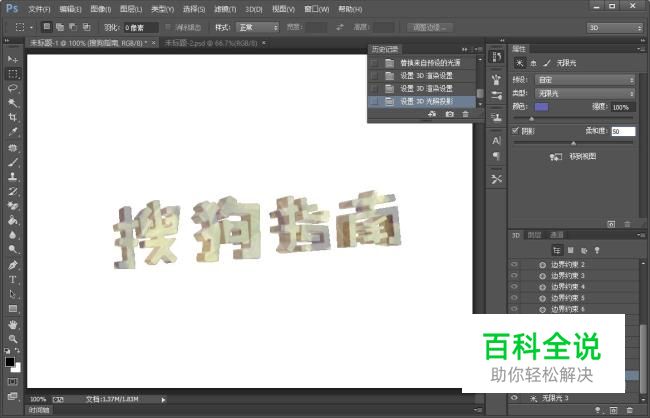Select the Eyedropper tool
Viewport: 650px width, 418px height.
(x=13, y=132)
